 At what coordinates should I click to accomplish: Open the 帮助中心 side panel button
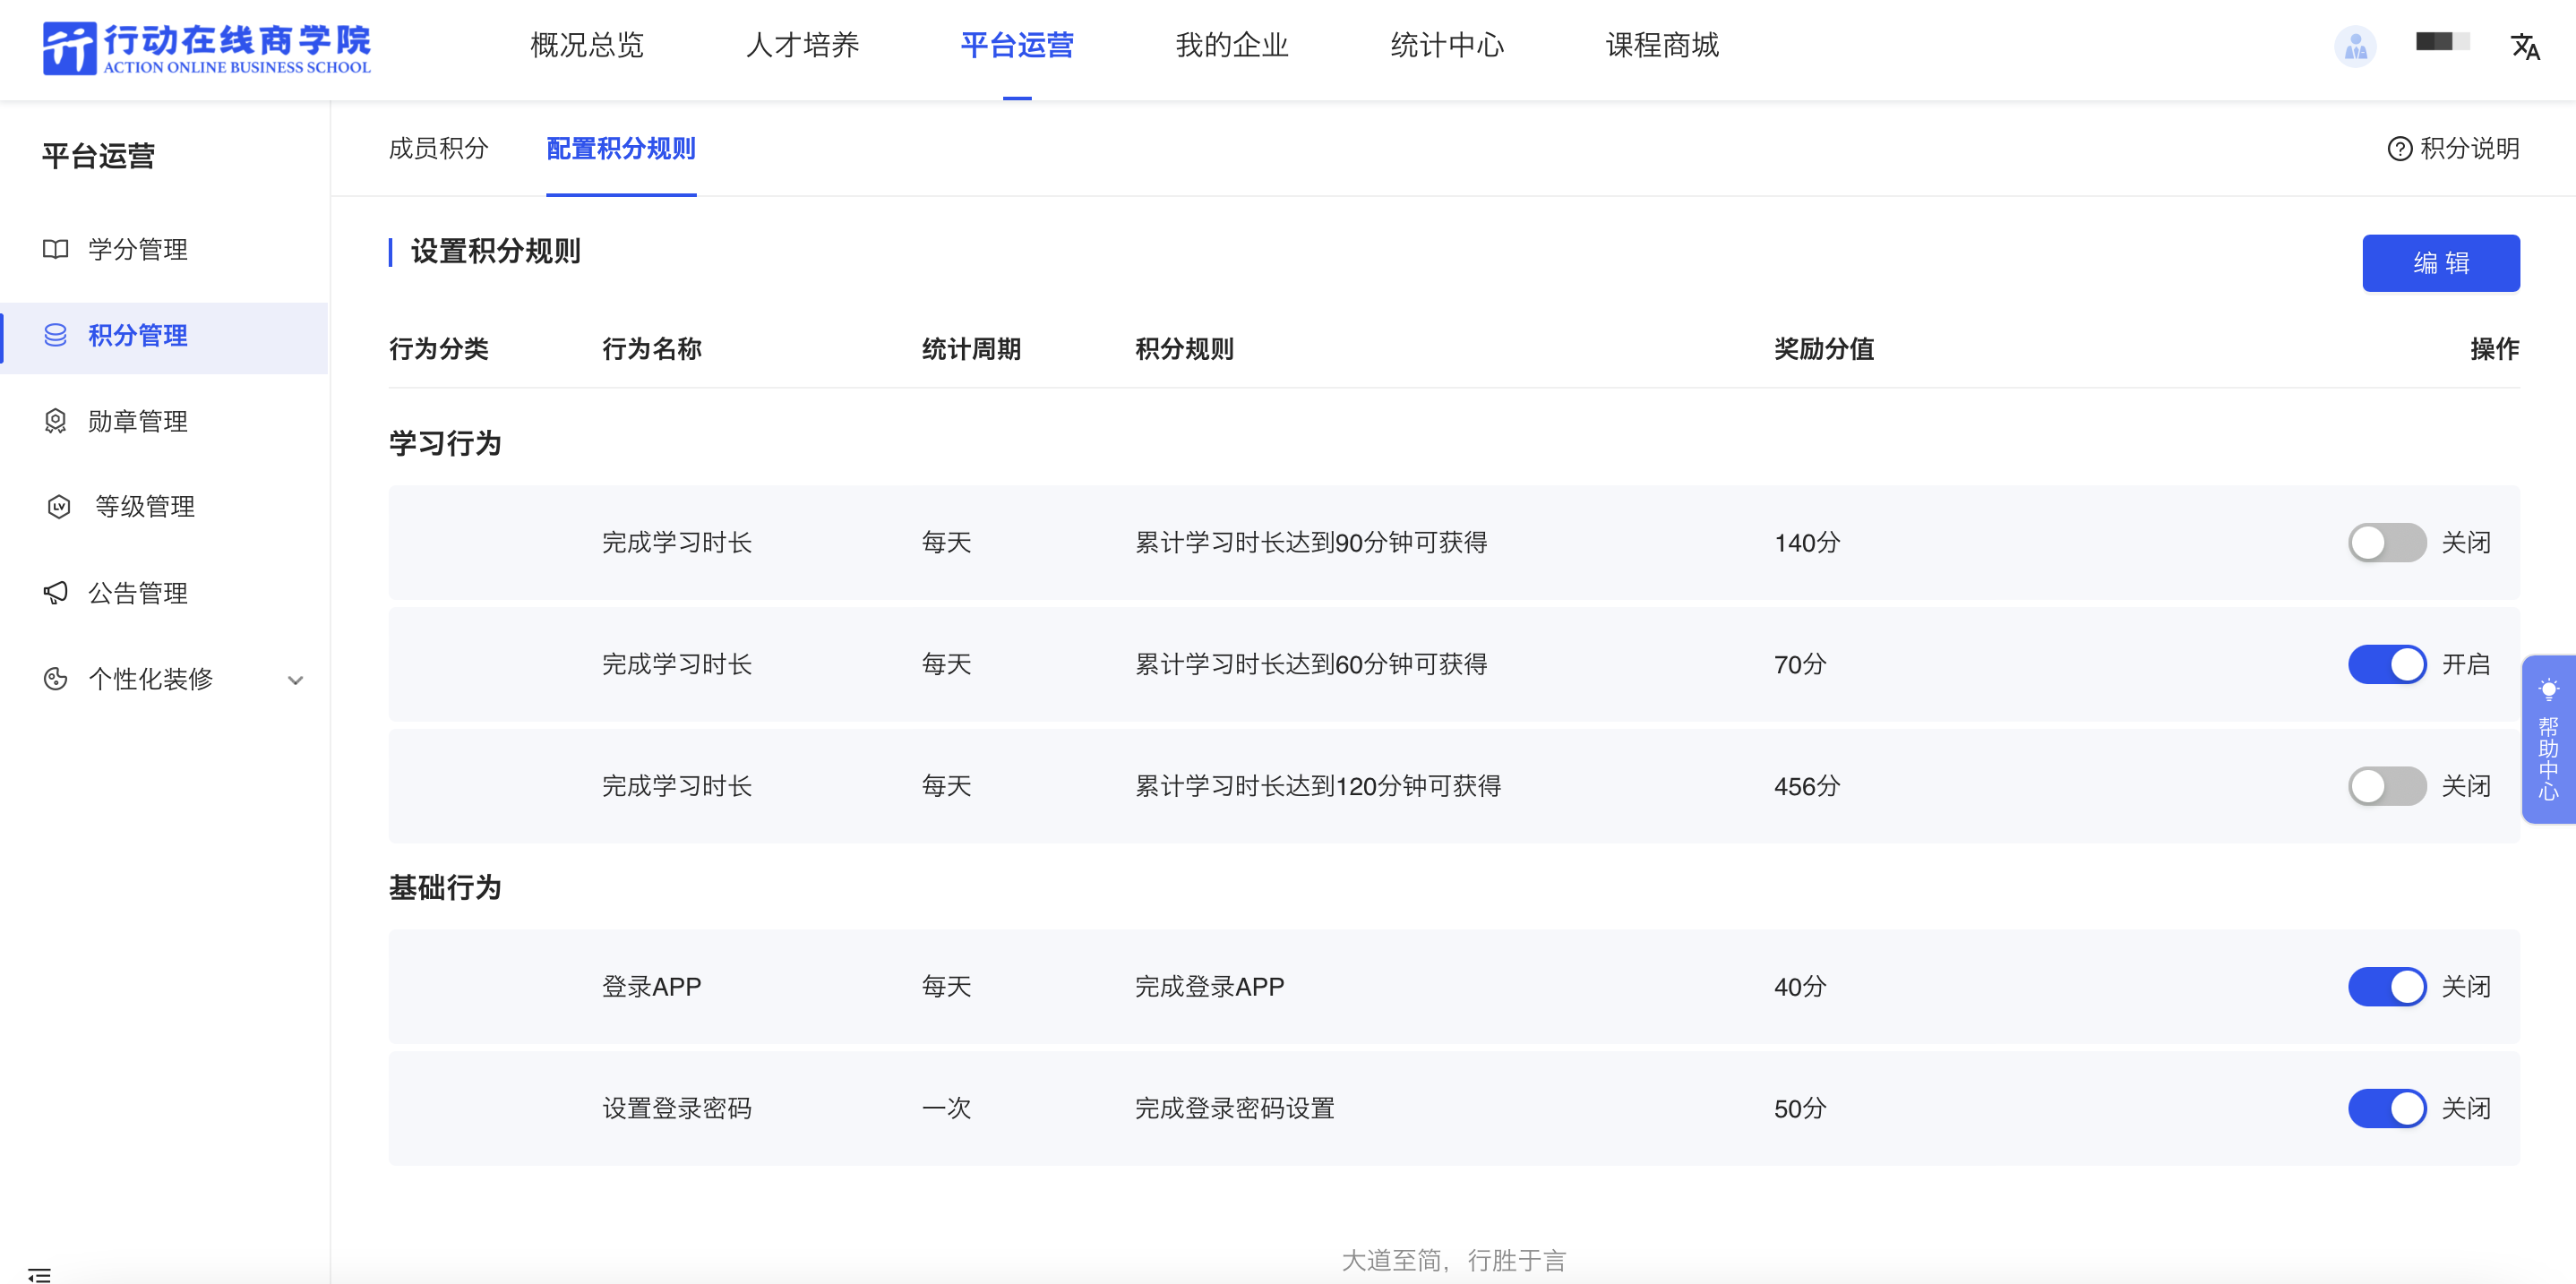coord(2548,739)
